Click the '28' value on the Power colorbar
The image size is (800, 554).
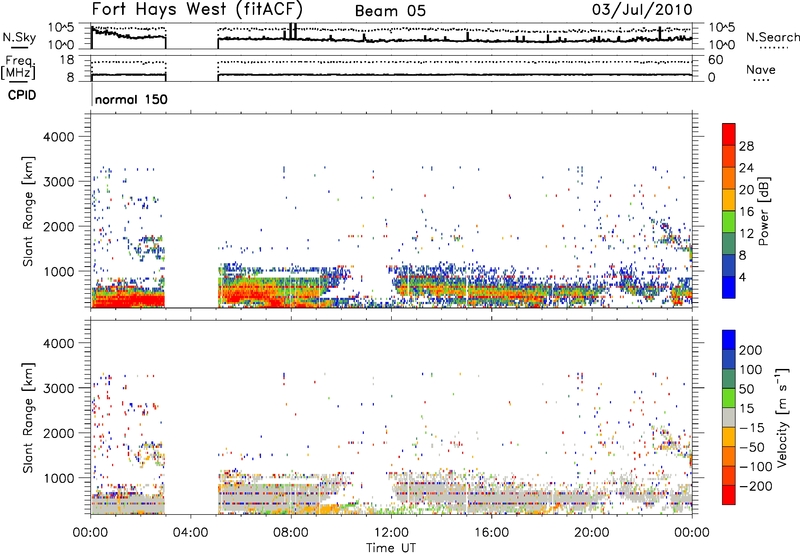point(746,146)
